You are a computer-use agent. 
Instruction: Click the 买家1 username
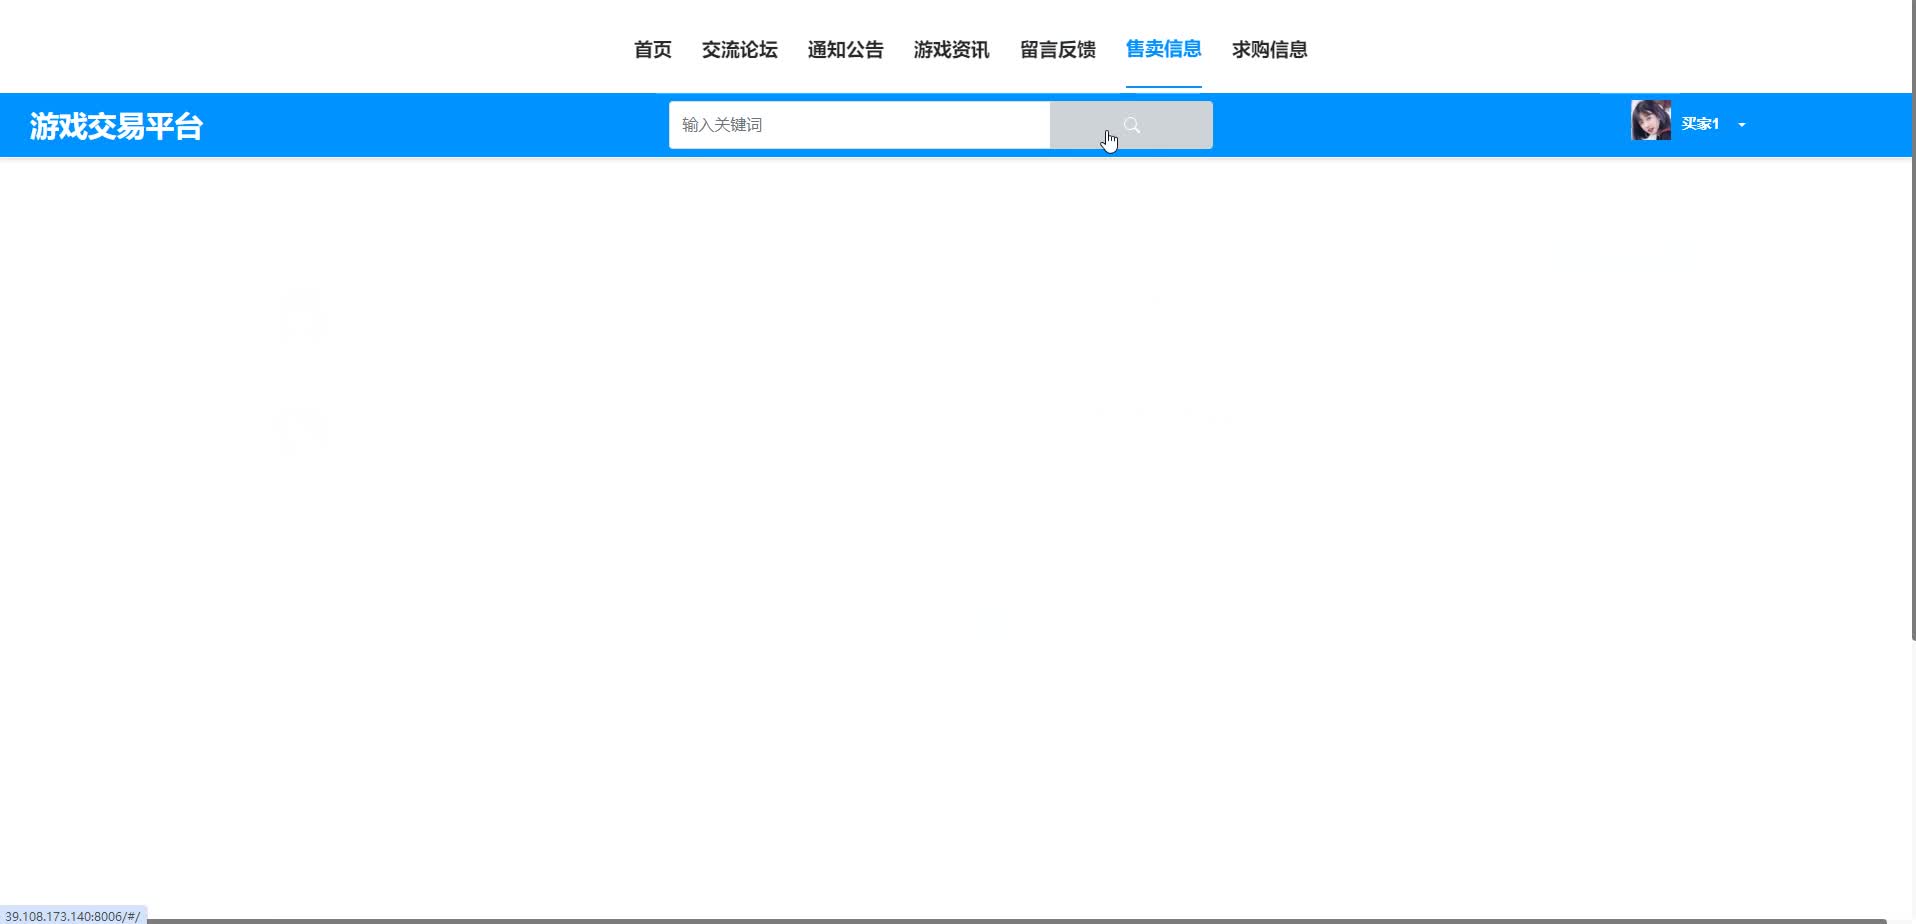coord(1700,124)
